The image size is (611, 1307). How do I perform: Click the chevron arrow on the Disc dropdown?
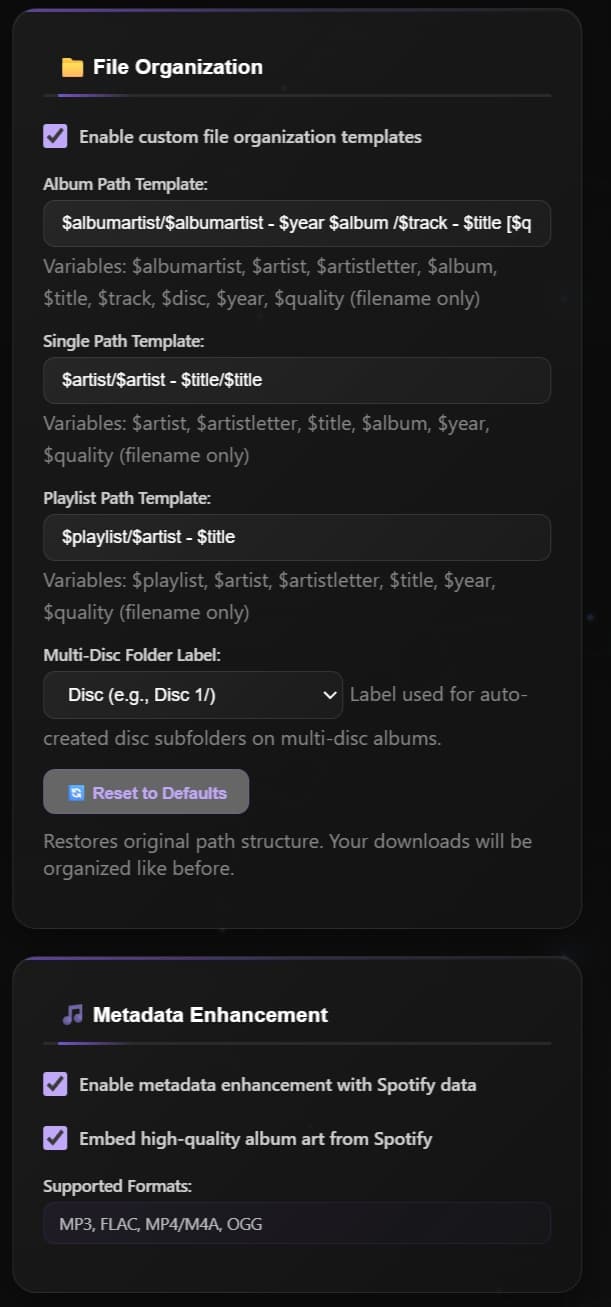click(x=331, y=695)
